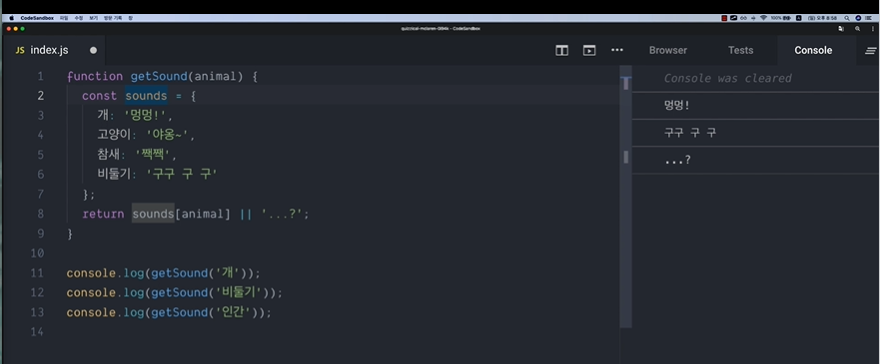Click the 고양이 key on line 4

(x=114, y=135)
